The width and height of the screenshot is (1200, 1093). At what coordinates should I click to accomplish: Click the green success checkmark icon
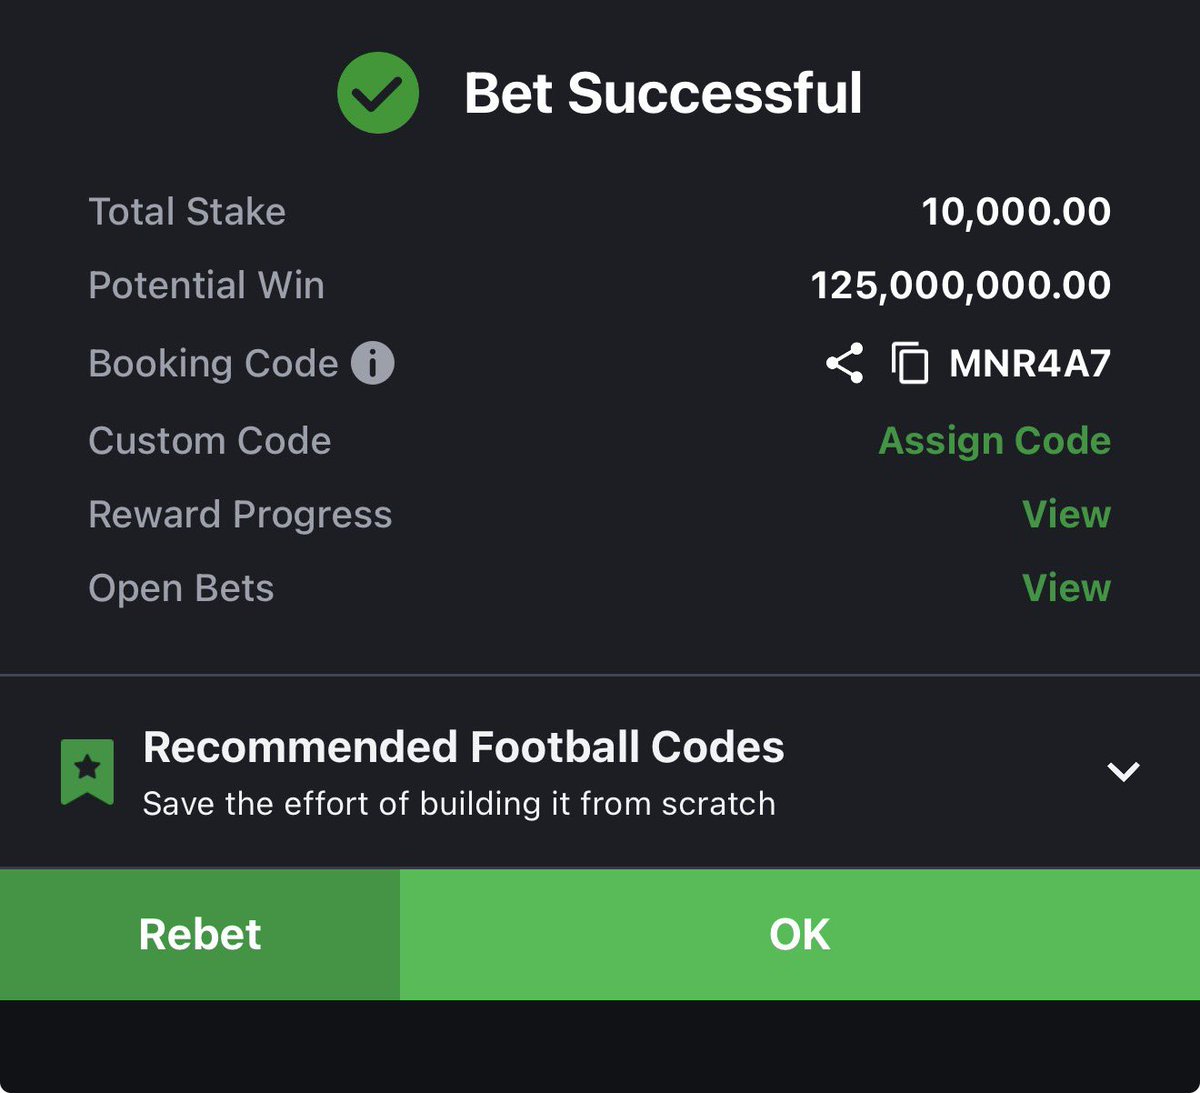pyautogui.click(x=378, y=92)
